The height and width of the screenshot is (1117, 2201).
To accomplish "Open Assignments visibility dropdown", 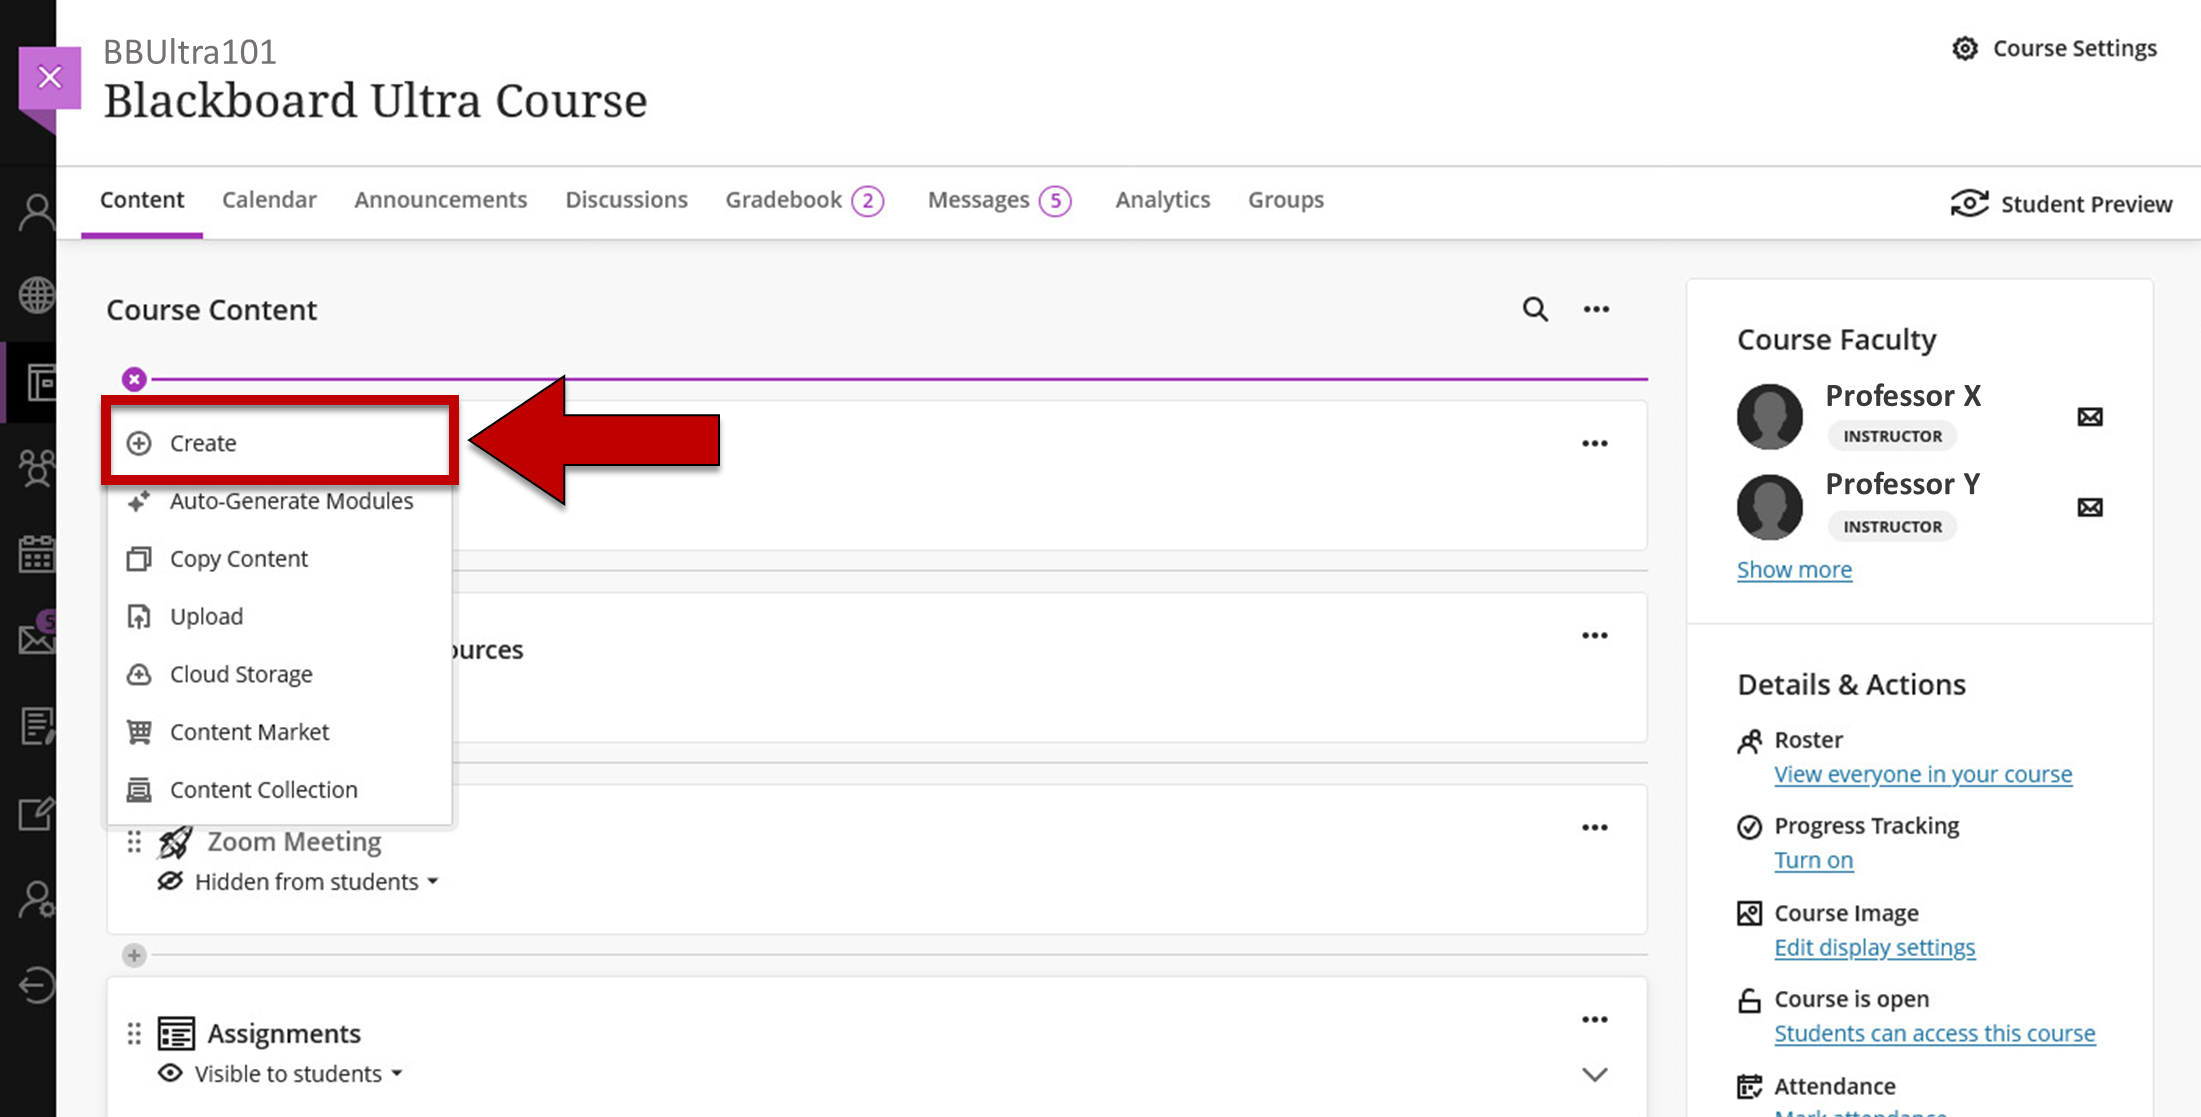I will pos(298,1073).
